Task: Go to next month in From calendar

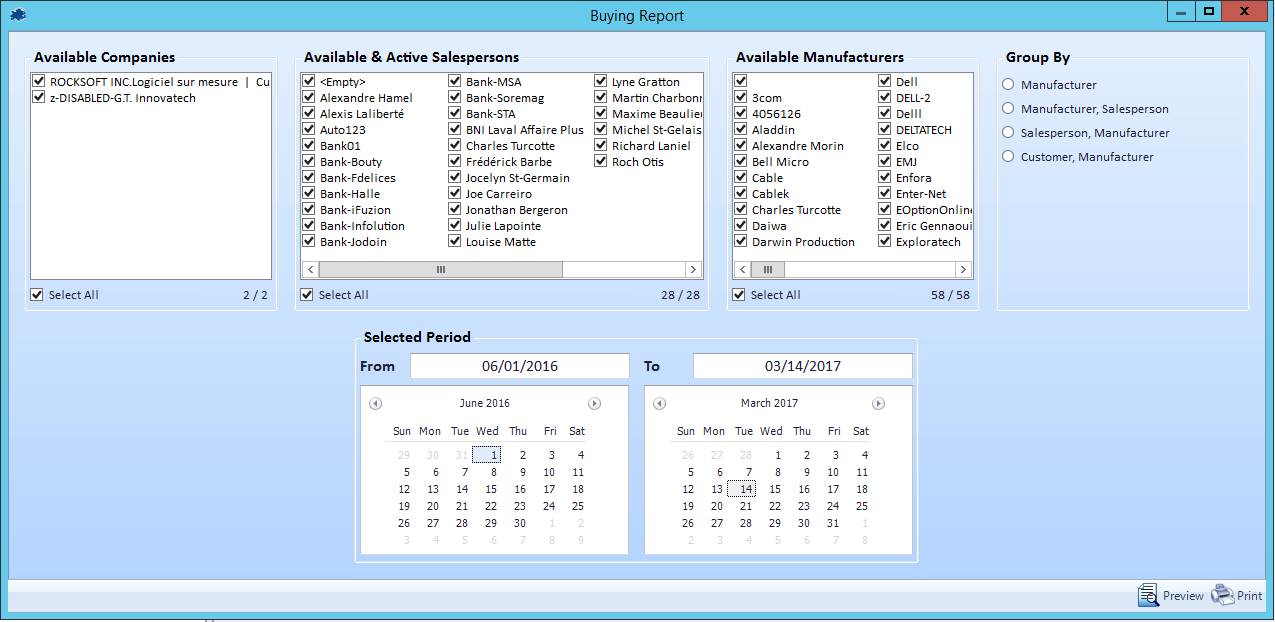Action: tap(594, 404)
